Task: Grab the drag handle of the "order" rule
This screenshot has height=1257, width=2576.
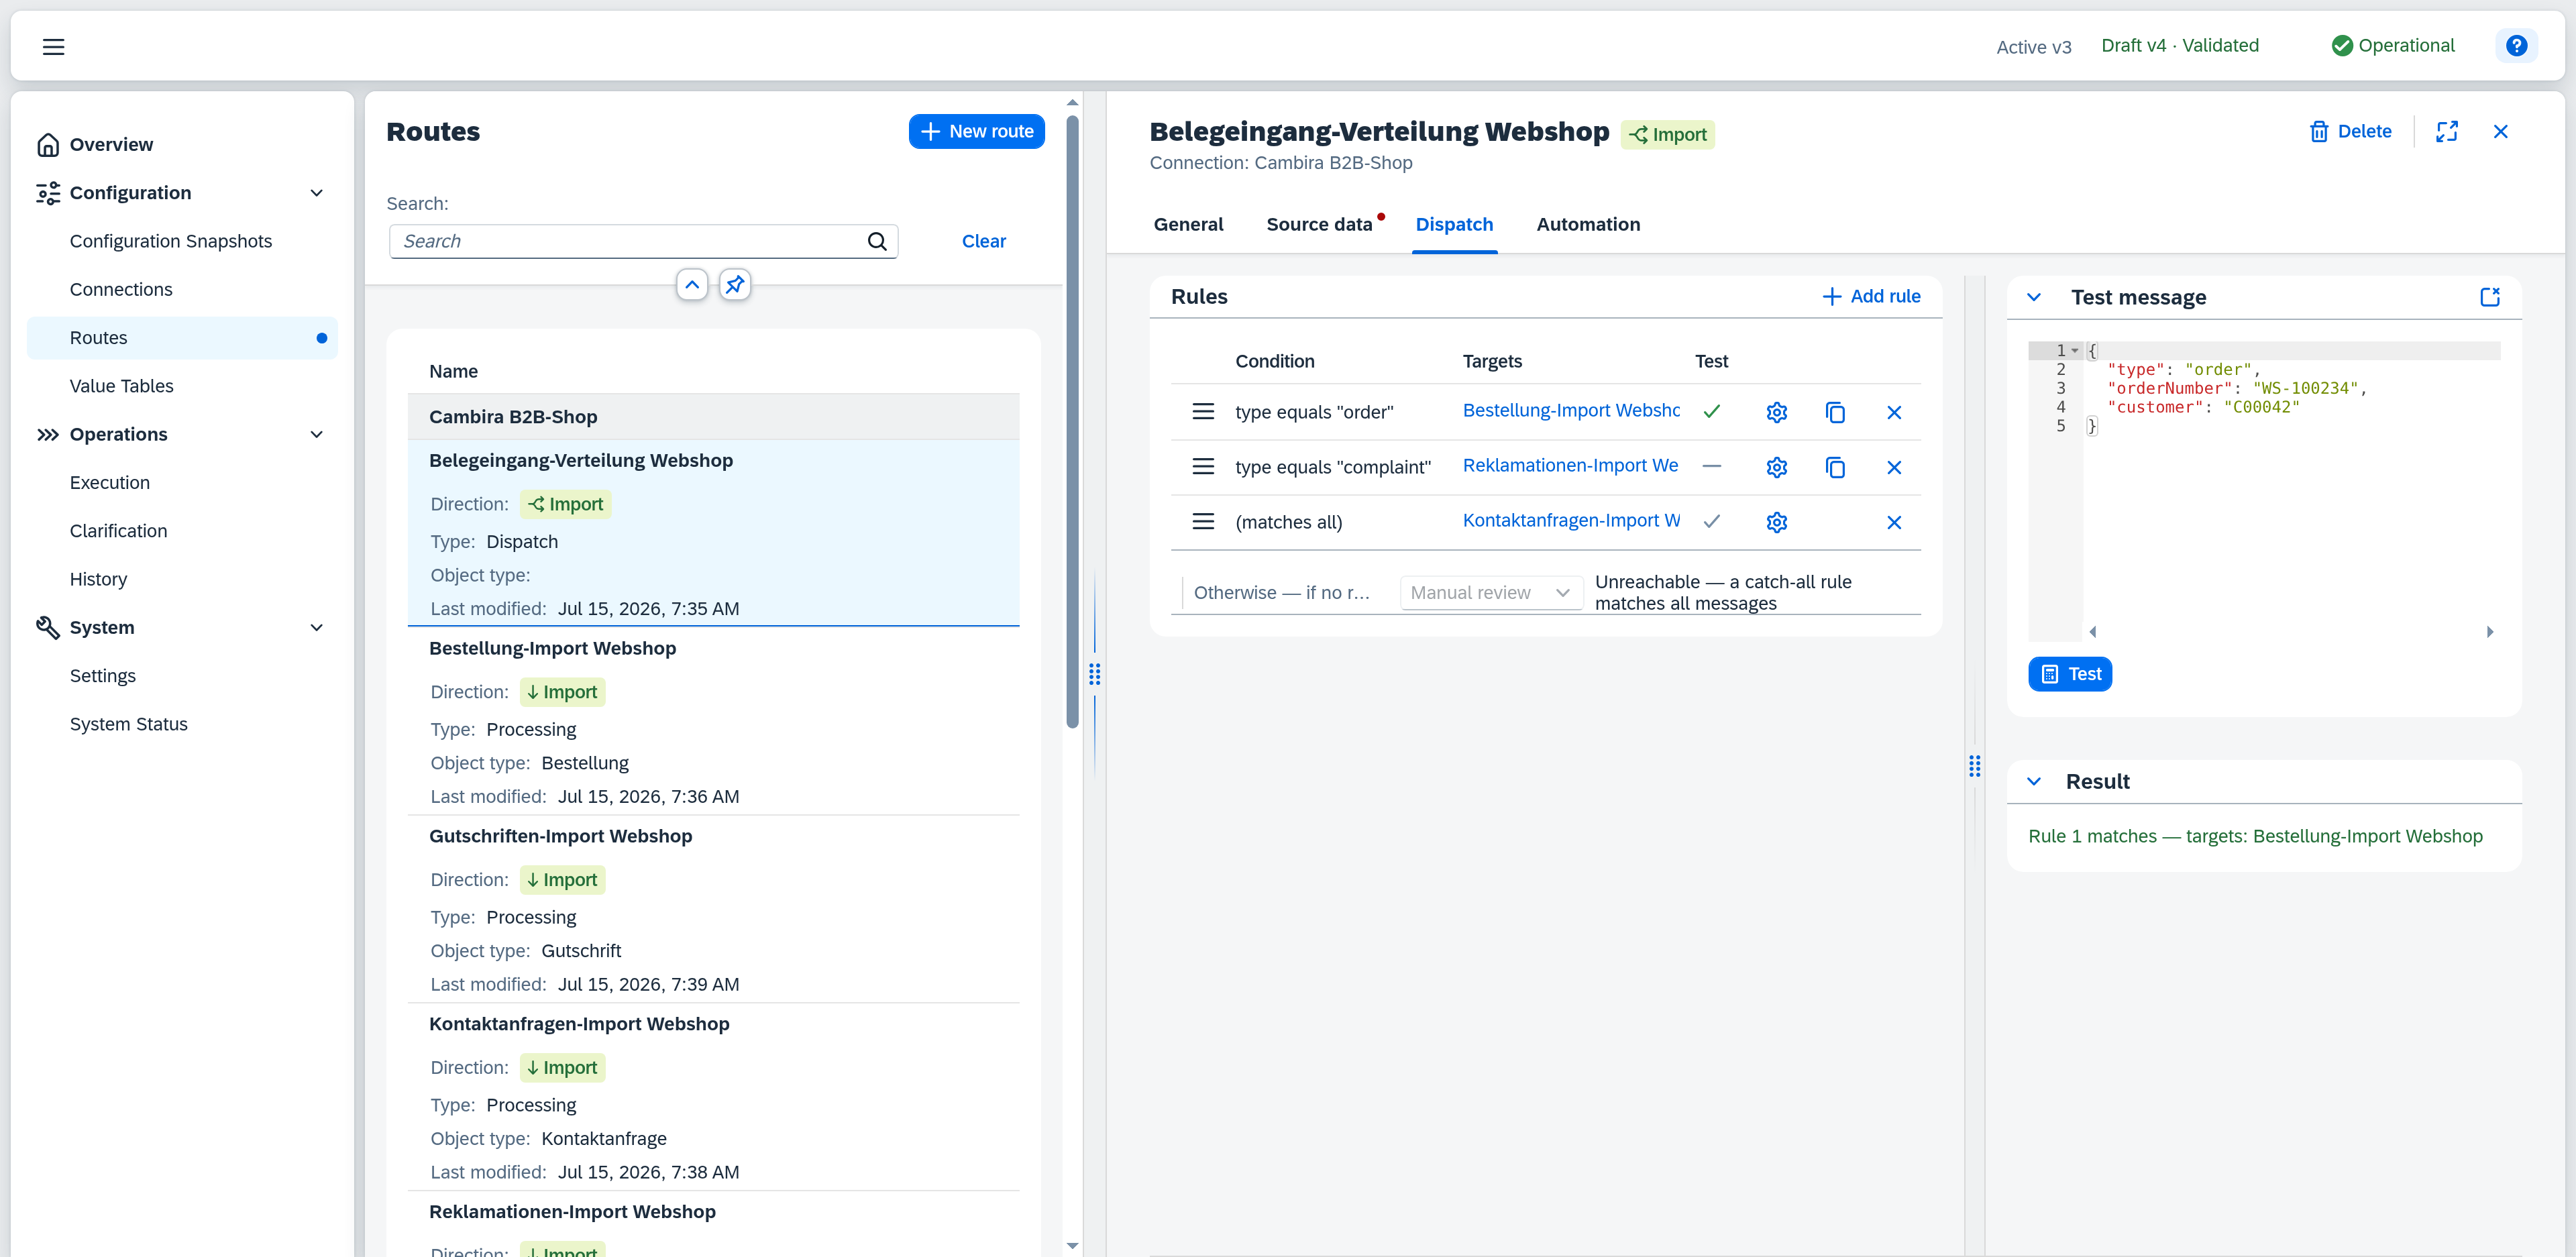Action: click(x=1203, y=412)
